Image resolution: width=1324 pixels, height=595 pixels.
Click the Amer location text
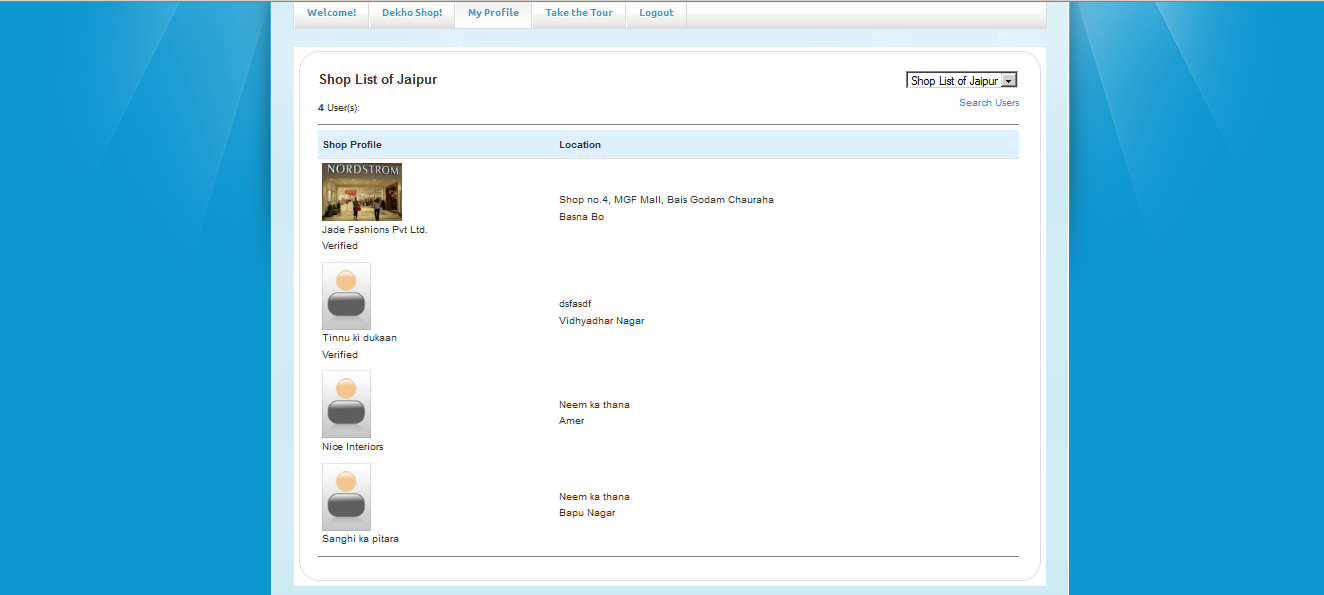tap(572, 421)
